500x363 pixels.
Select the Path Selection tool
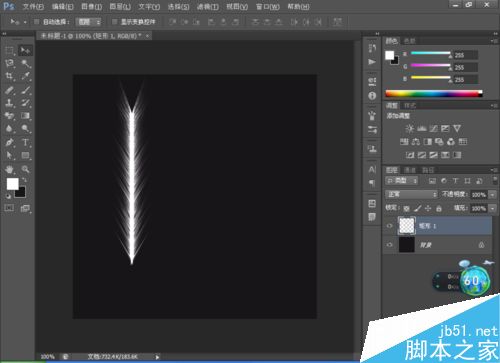pos(9,155)
